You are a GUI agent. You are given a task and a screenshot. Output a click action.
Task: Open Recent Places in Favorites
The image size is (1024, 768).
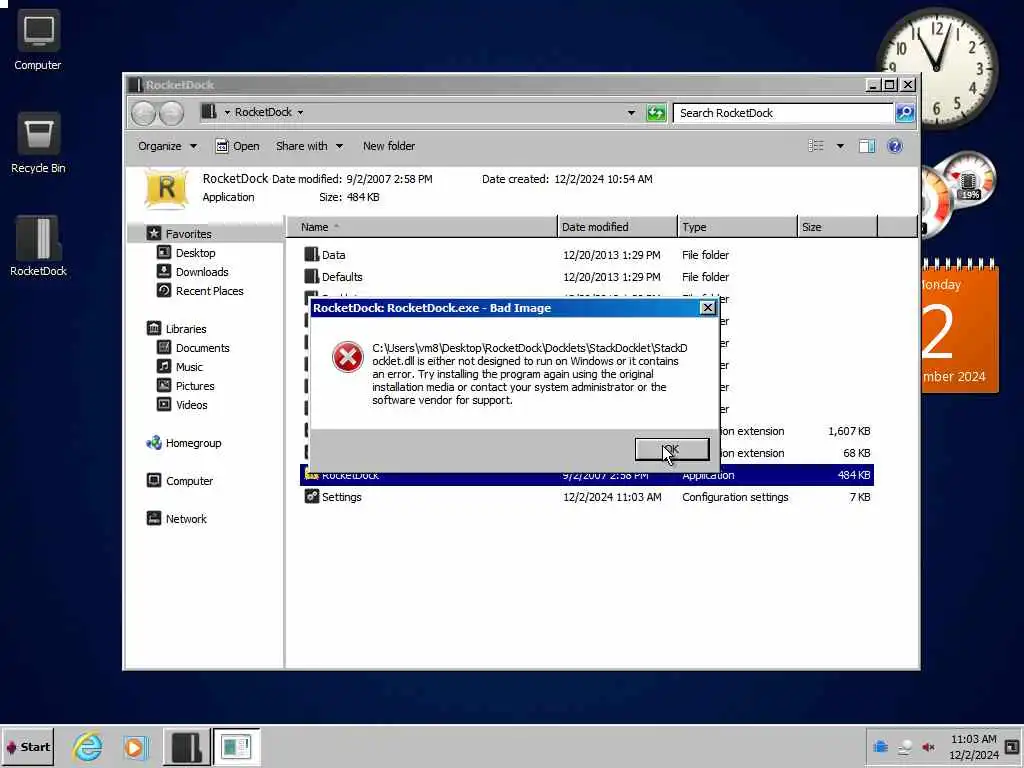200,291
